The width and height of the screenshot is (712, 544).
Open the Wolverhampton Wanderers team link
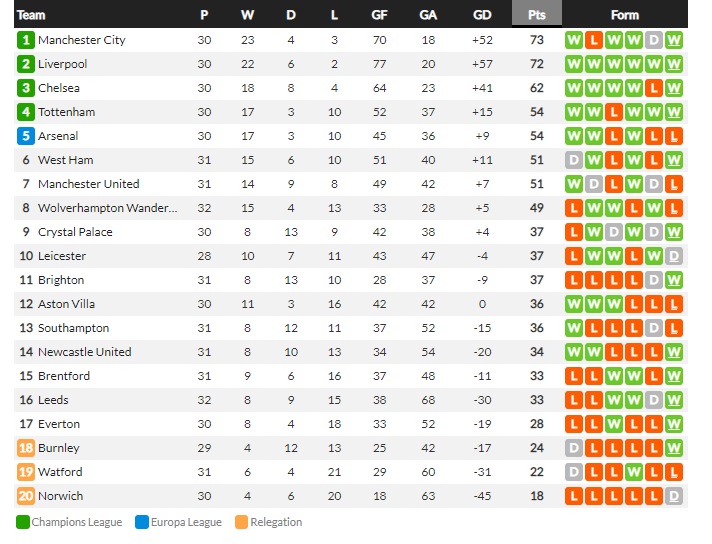tap(108, 208)
